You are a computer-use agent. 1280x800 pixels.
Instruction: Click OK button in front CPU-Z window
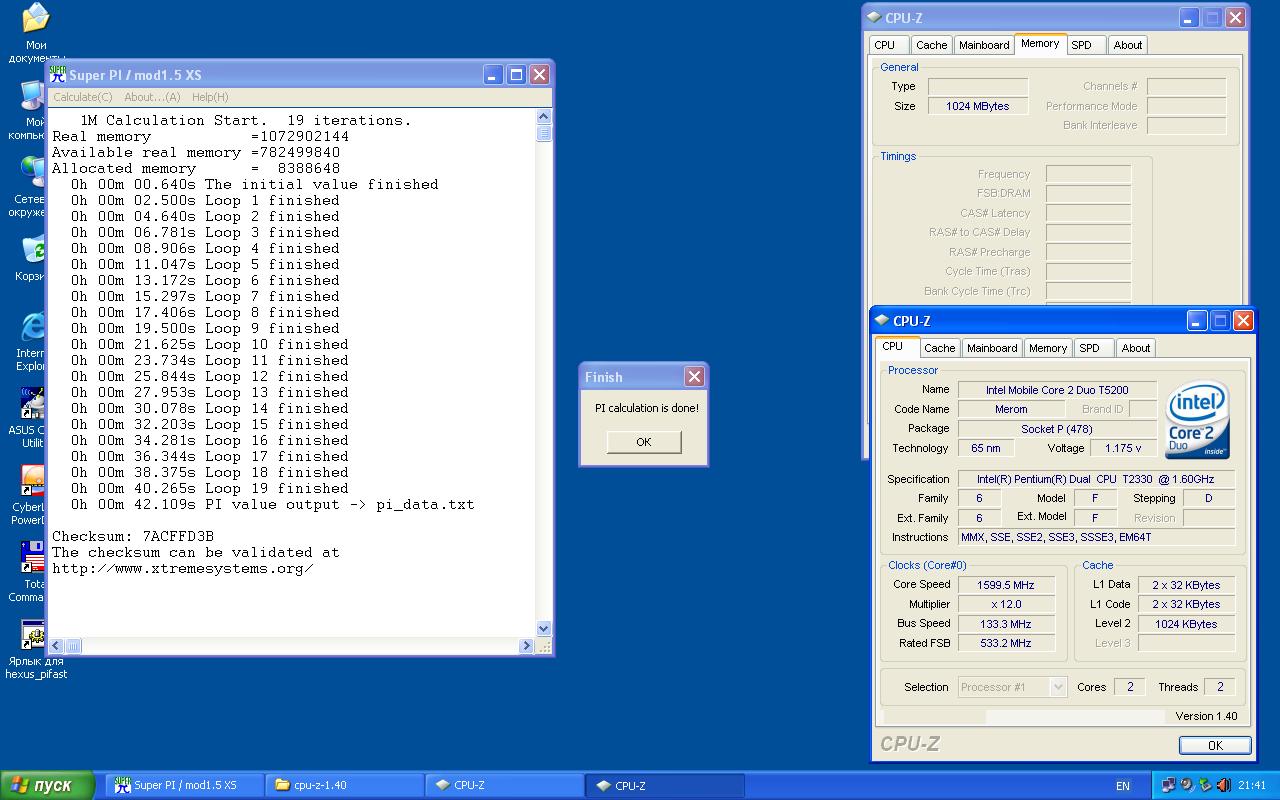(1215, 745)
